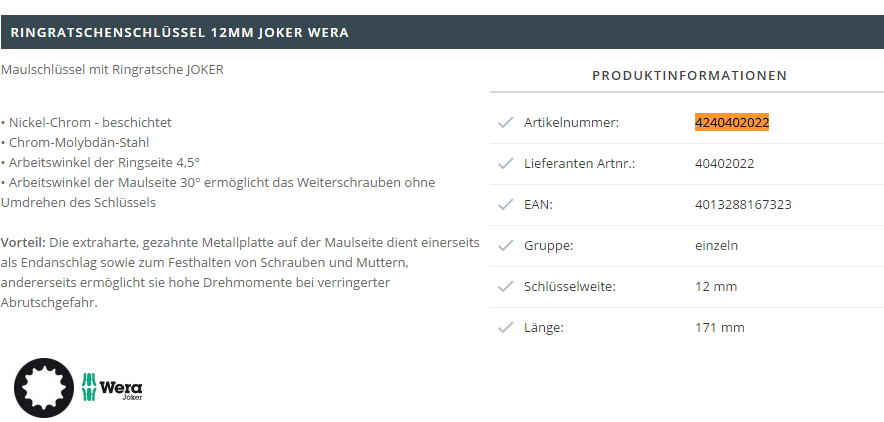Click the checkmark beside Schlüsselweite
This screenshot has height=422, width=884.
pyautogui.click(x=506, y=287)
